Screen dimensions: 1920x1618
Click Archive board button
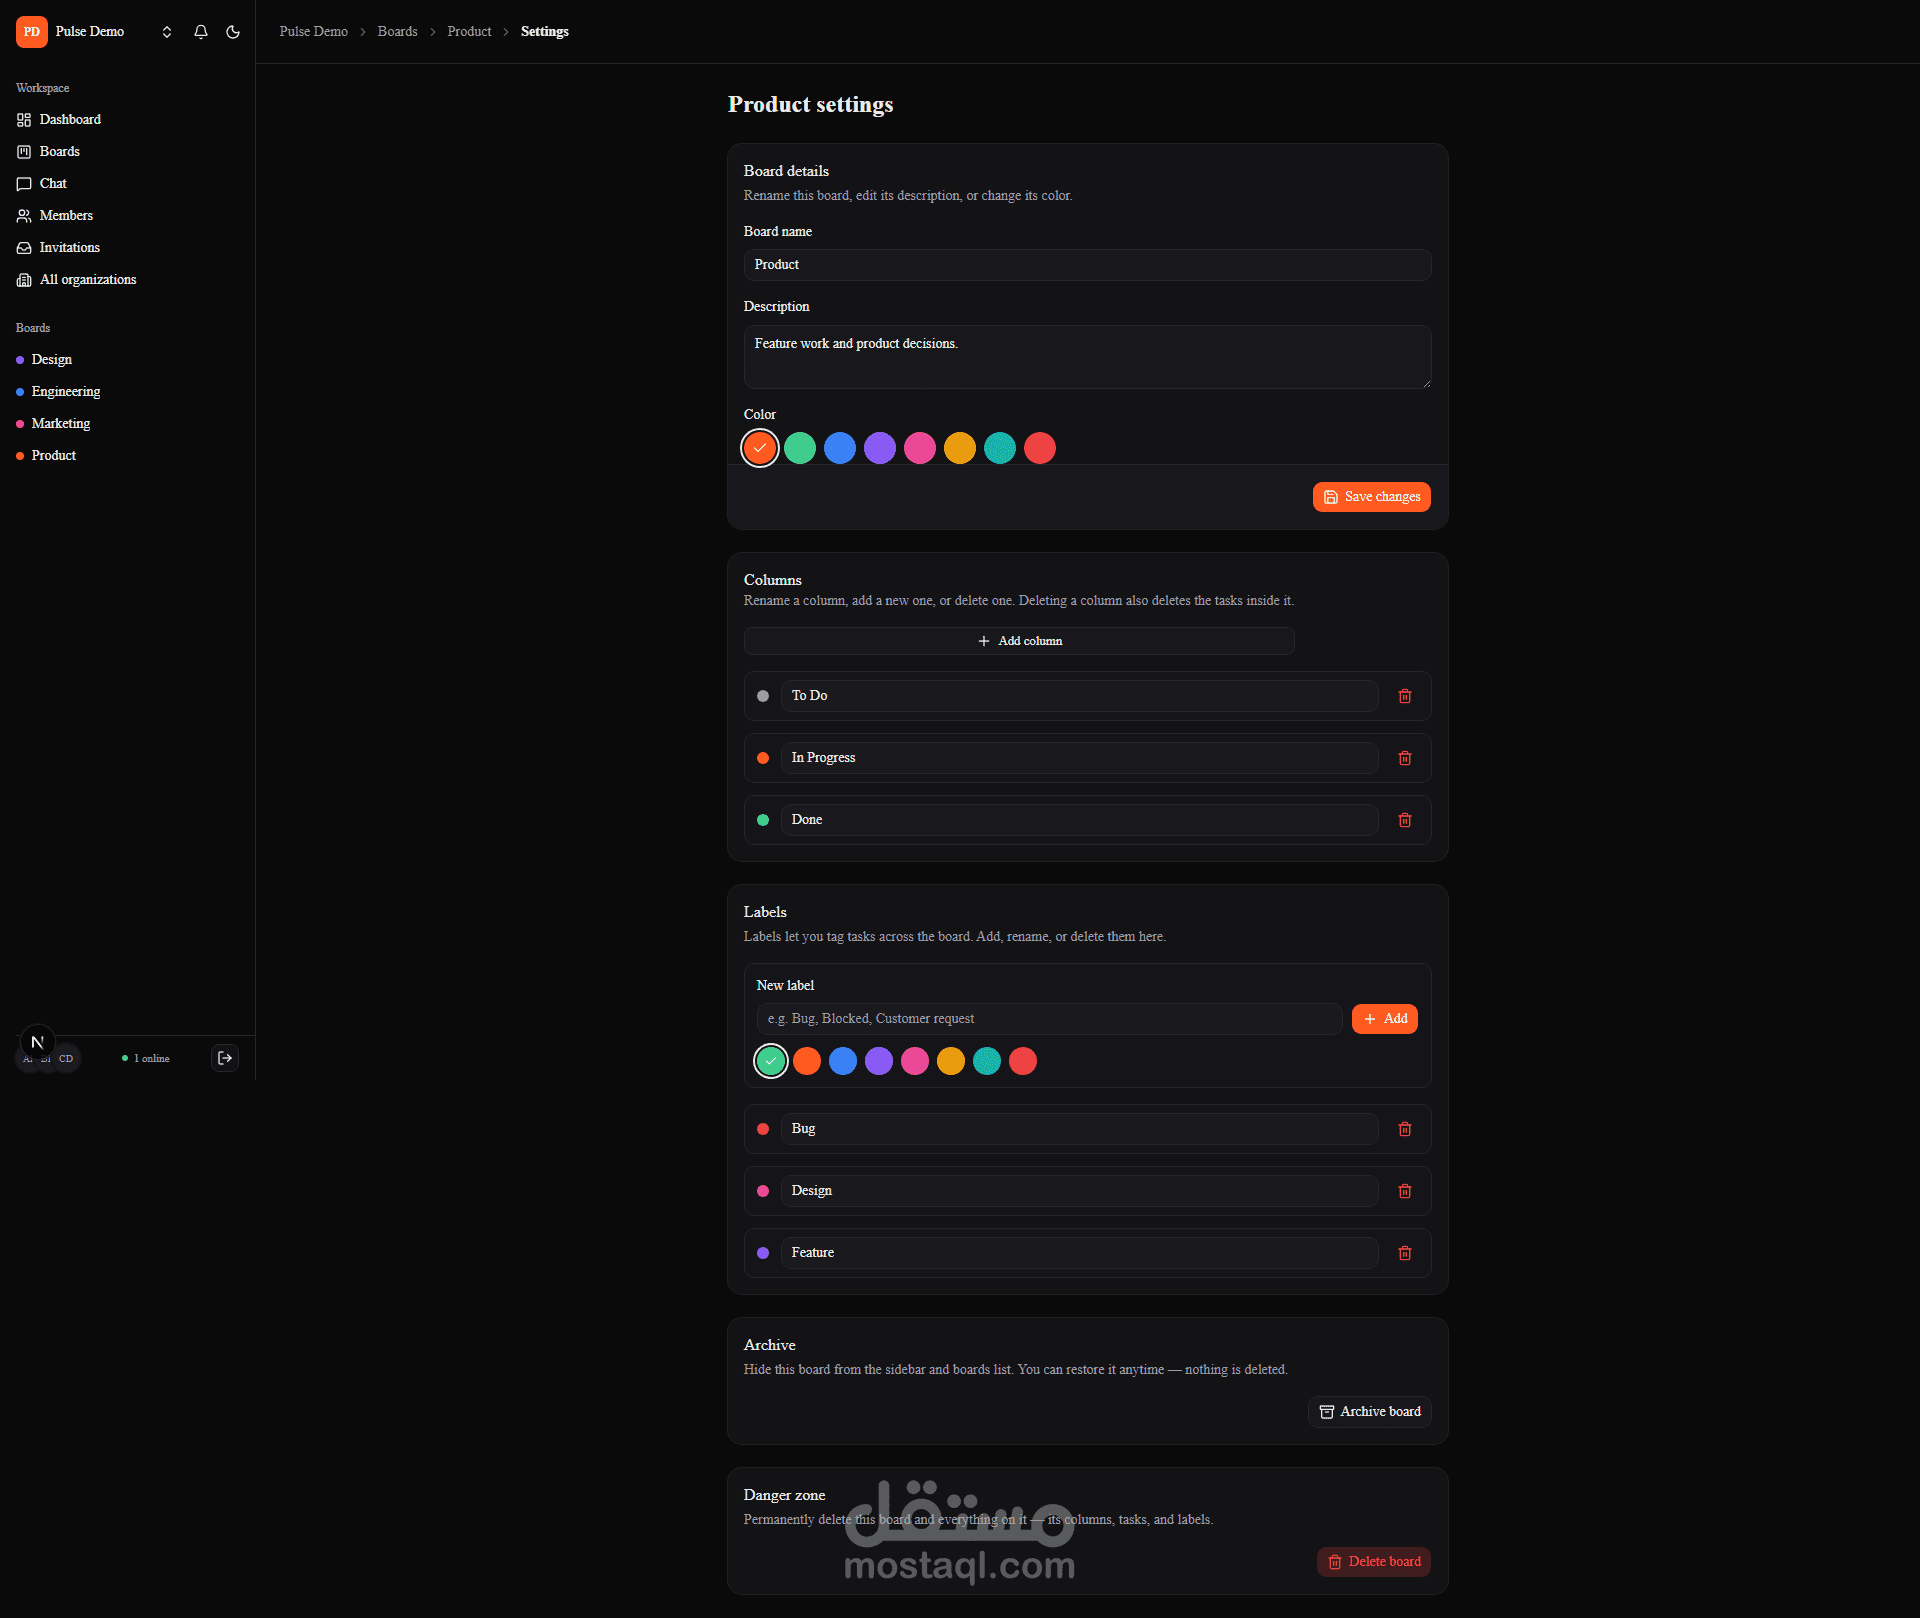tap(1369, 1412)
